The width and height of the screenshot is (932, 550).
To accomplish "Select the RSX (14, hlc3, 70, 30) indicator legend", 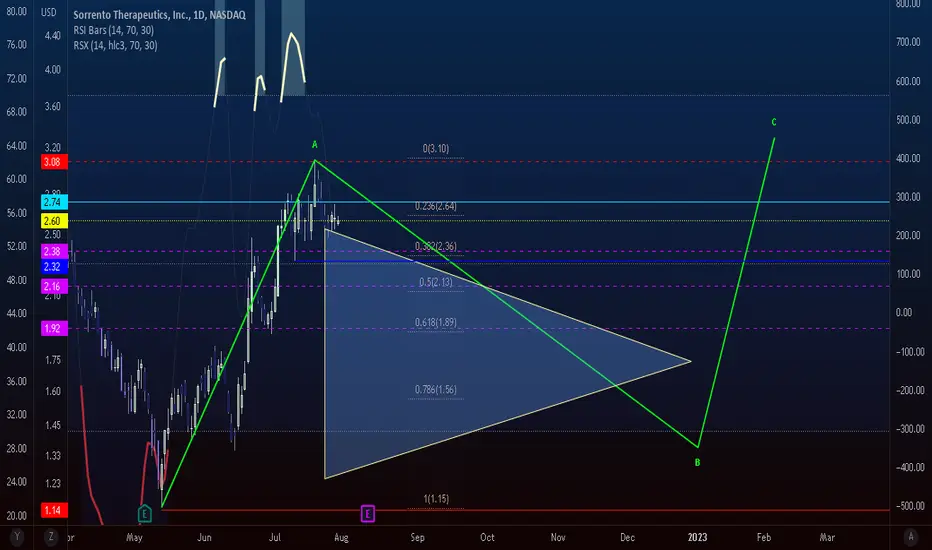I will (x=115, y=45).
